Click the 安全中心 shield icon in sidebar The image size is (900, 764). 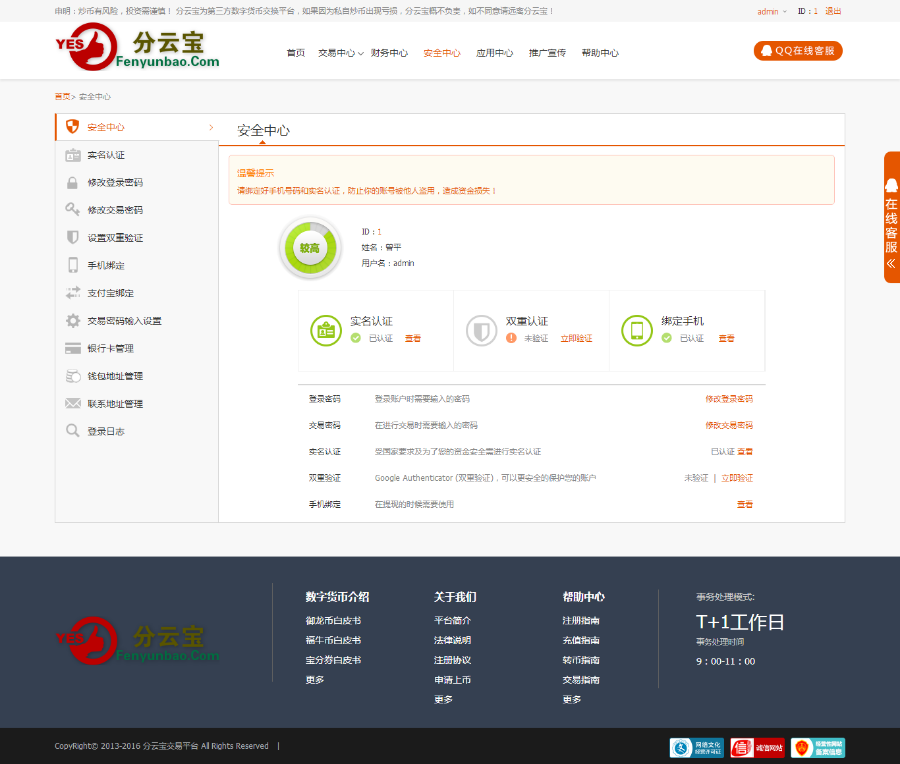pos(72,127)
